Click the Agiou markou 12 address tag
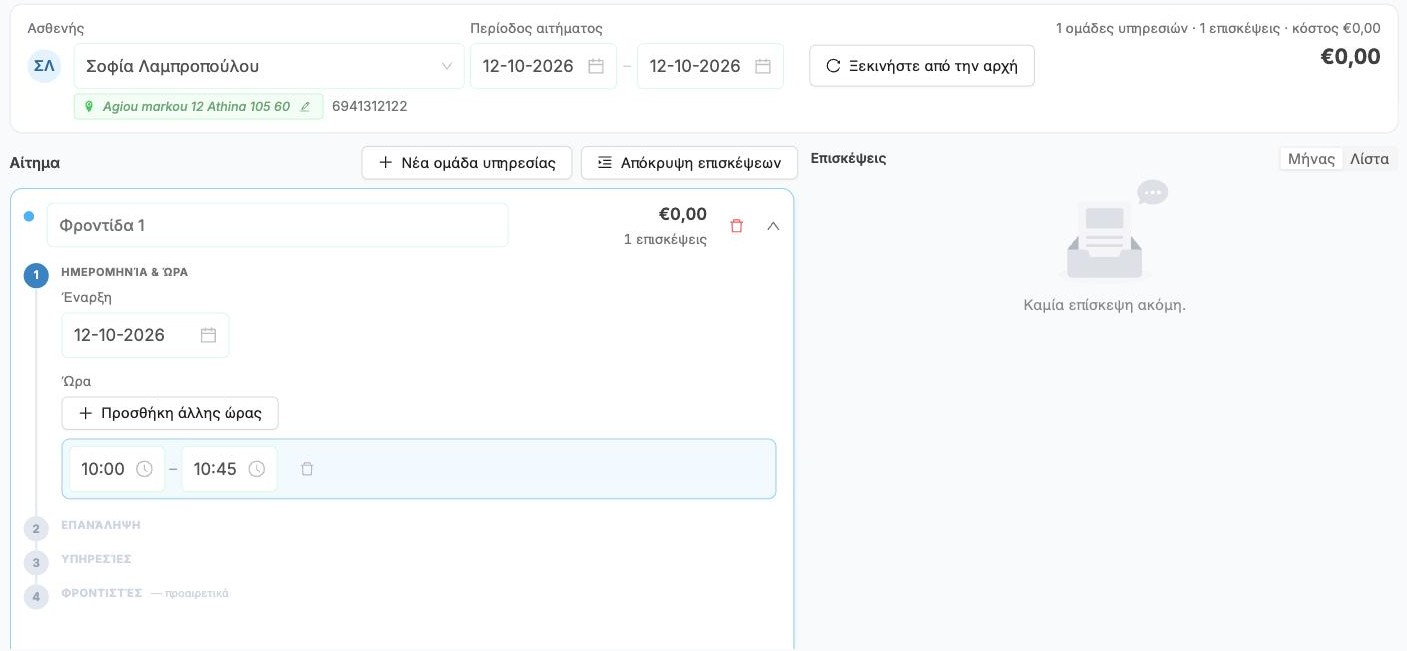 pyautogui.click(x=199, y=107)
